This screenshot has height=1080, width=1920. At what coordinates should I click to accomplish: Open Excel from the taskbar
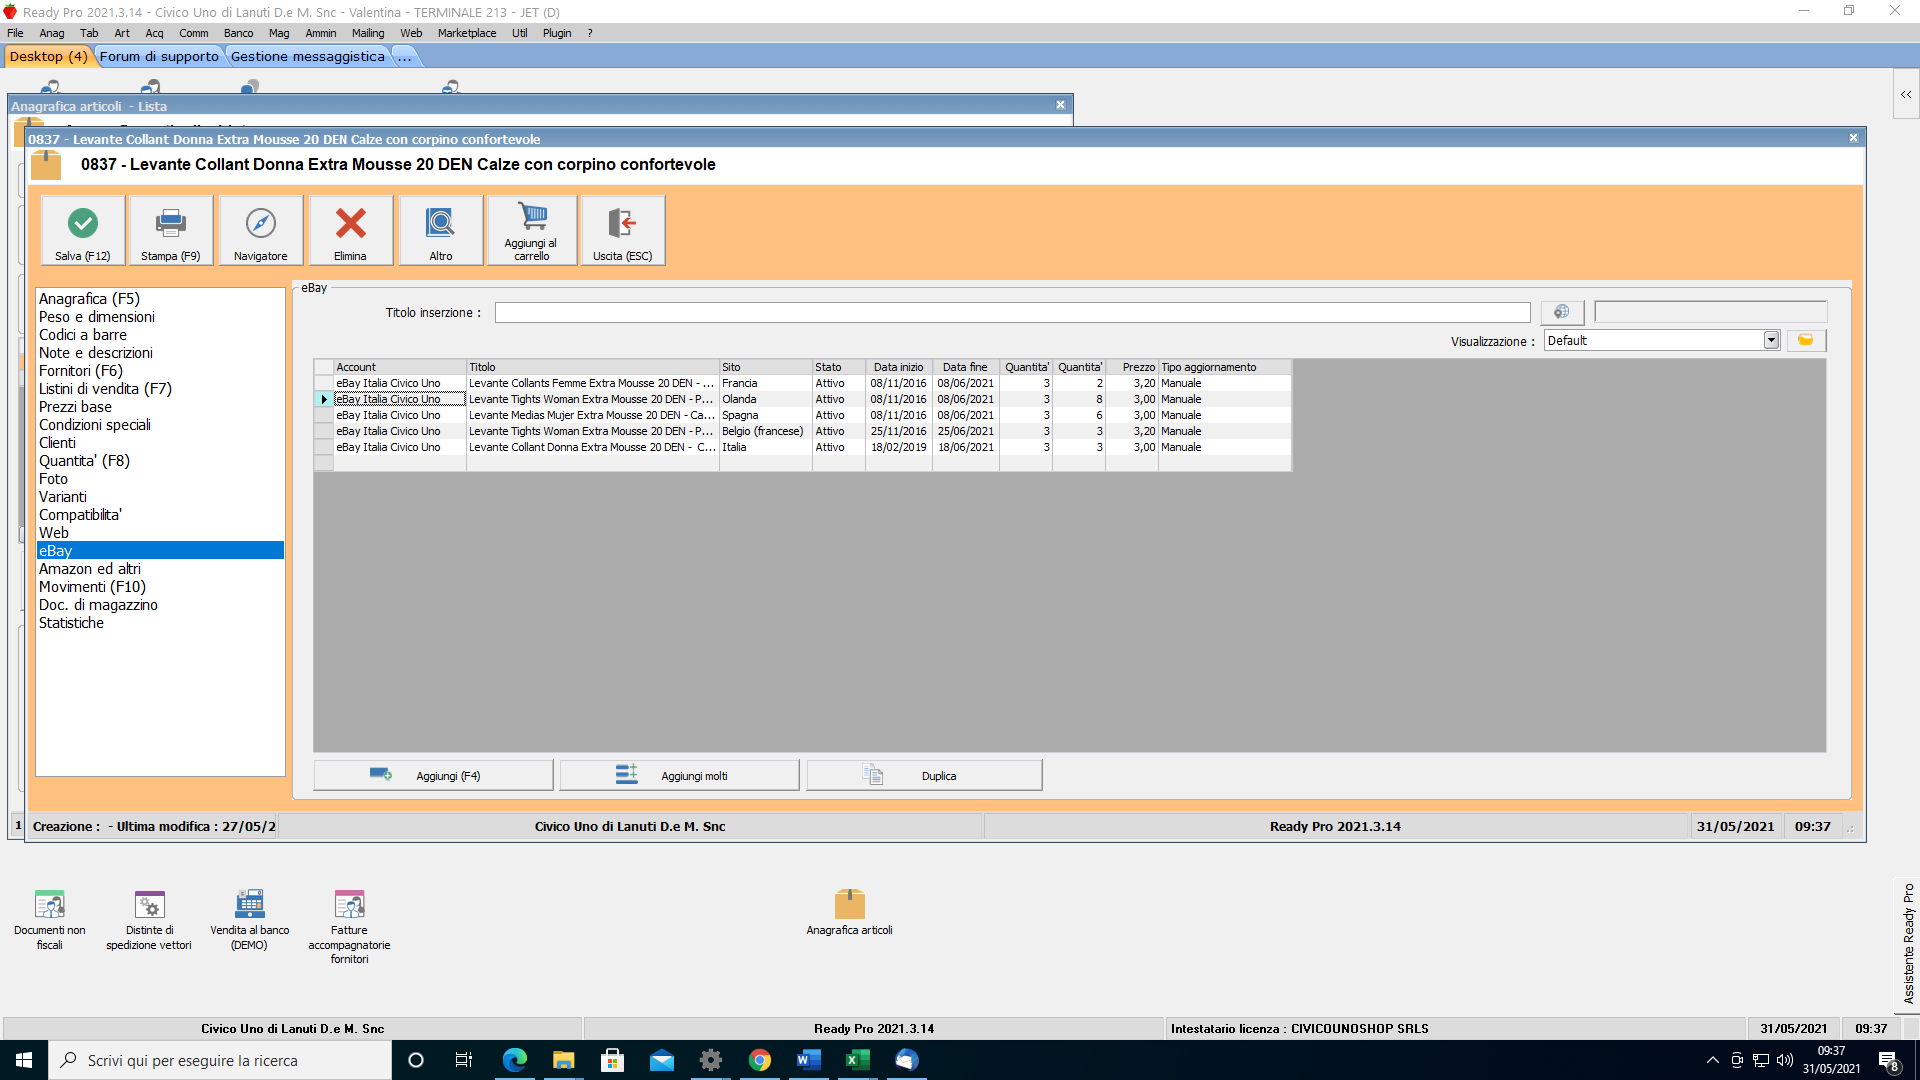click(x=858, y=1060)
